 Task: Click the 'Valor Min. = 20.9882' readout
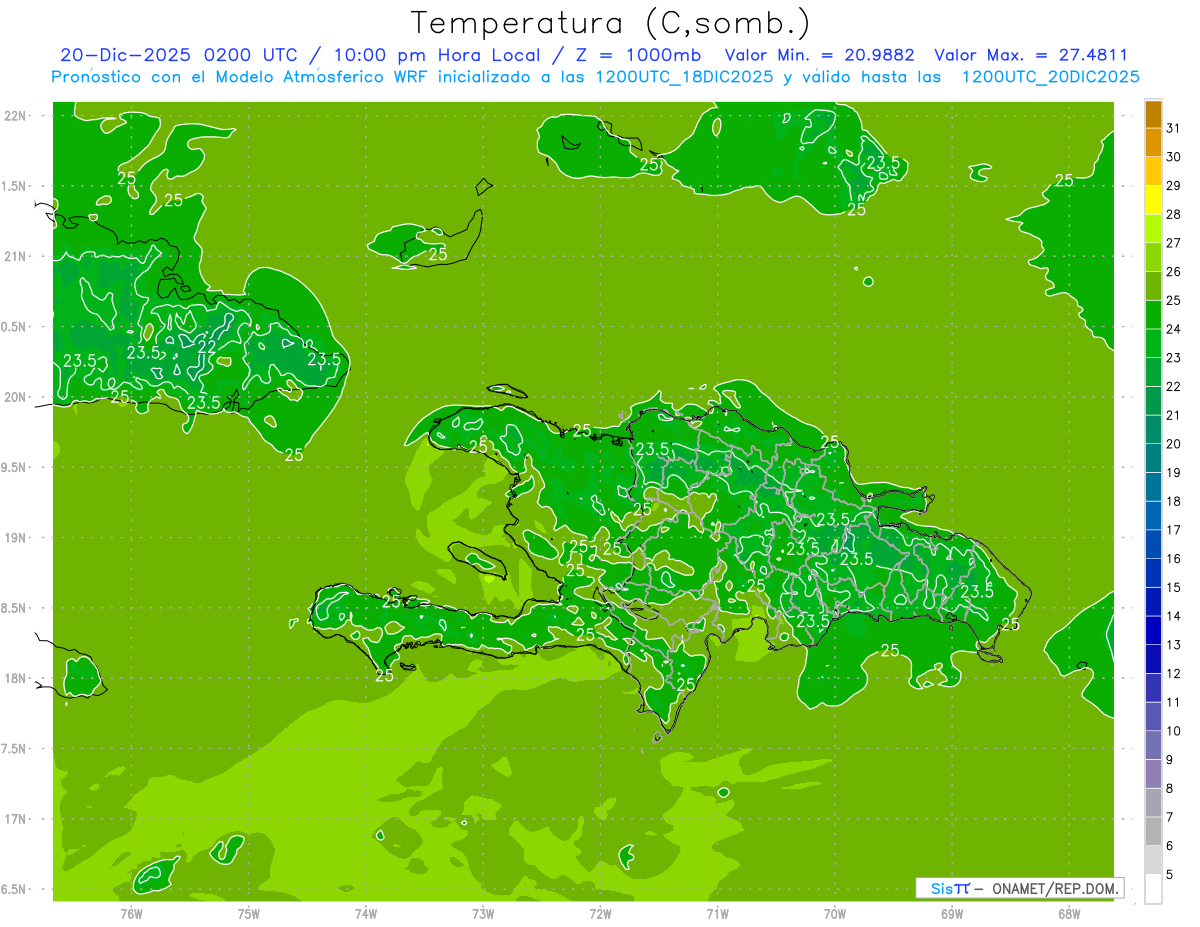tap(819, 56)
